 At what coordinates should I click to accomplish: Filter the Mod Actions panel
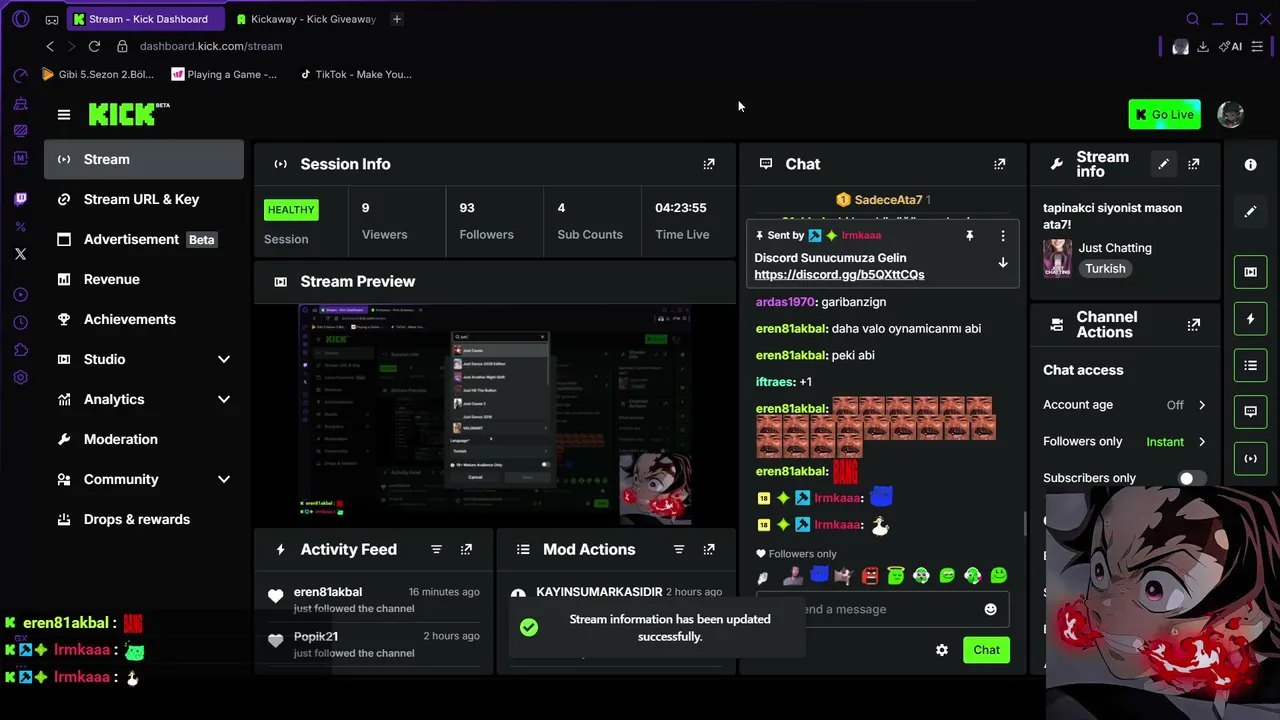click(679, 550)
